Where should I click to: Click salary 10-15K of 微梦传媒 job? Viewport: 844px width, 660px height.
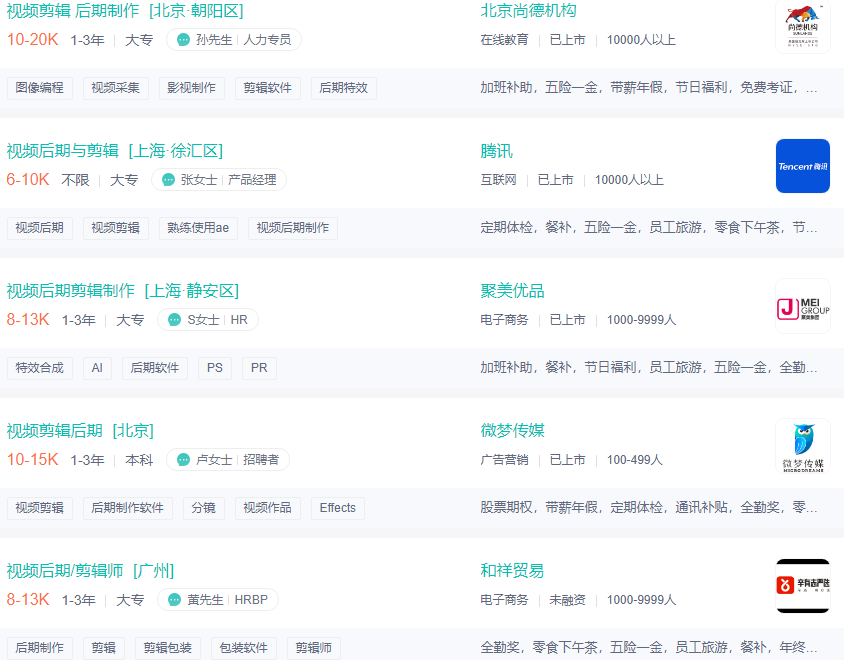32,460
